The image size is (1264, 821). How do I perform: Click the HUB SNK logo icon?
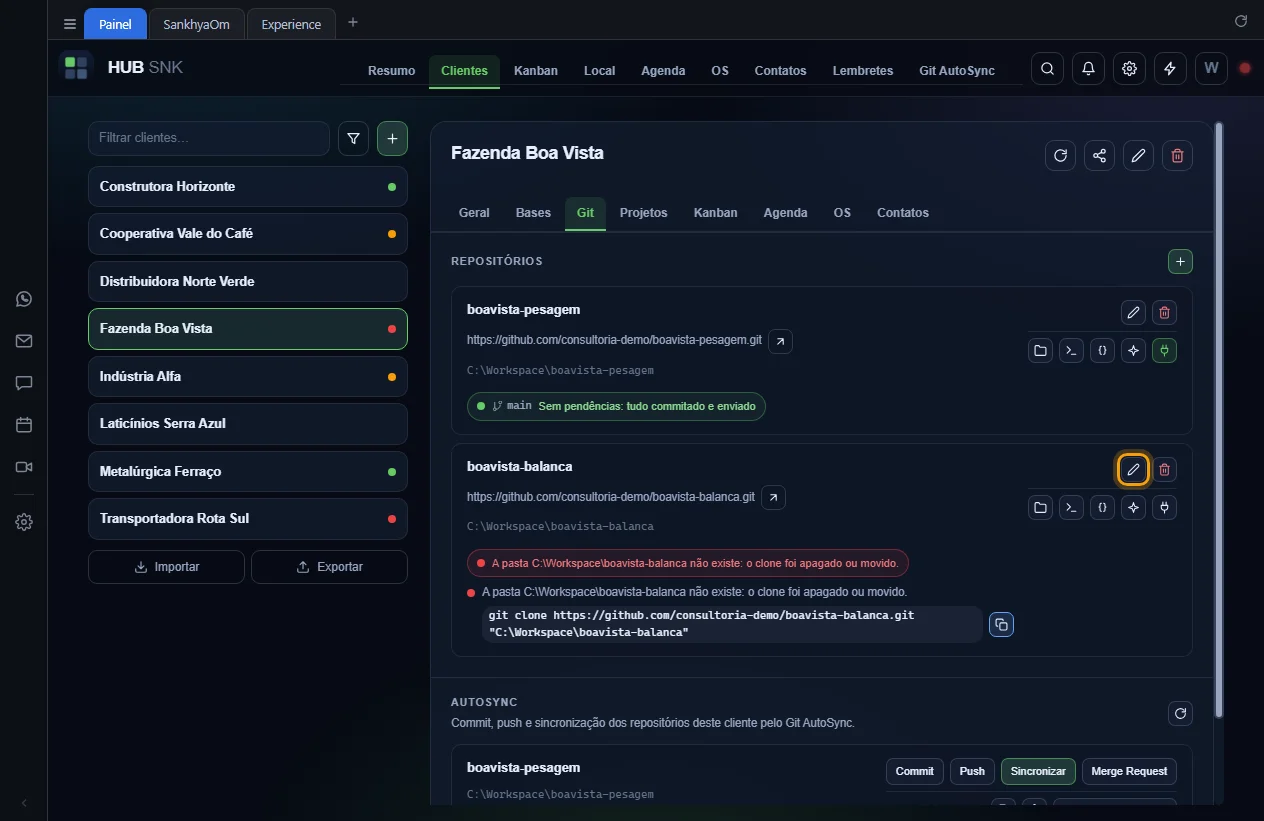tap(75, 68)
